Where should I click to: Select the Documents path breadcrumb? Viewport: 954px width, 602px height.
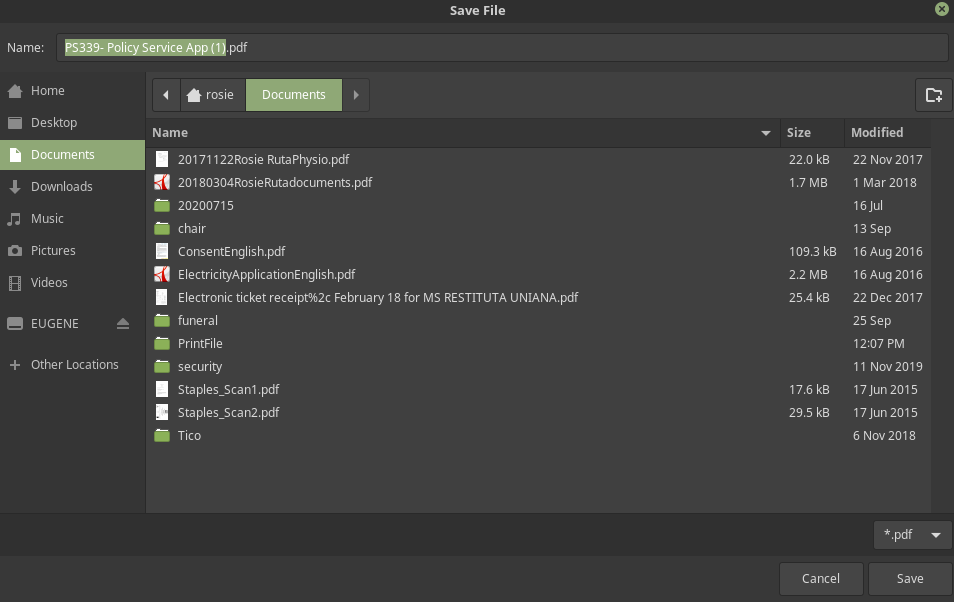click(293, 95)
